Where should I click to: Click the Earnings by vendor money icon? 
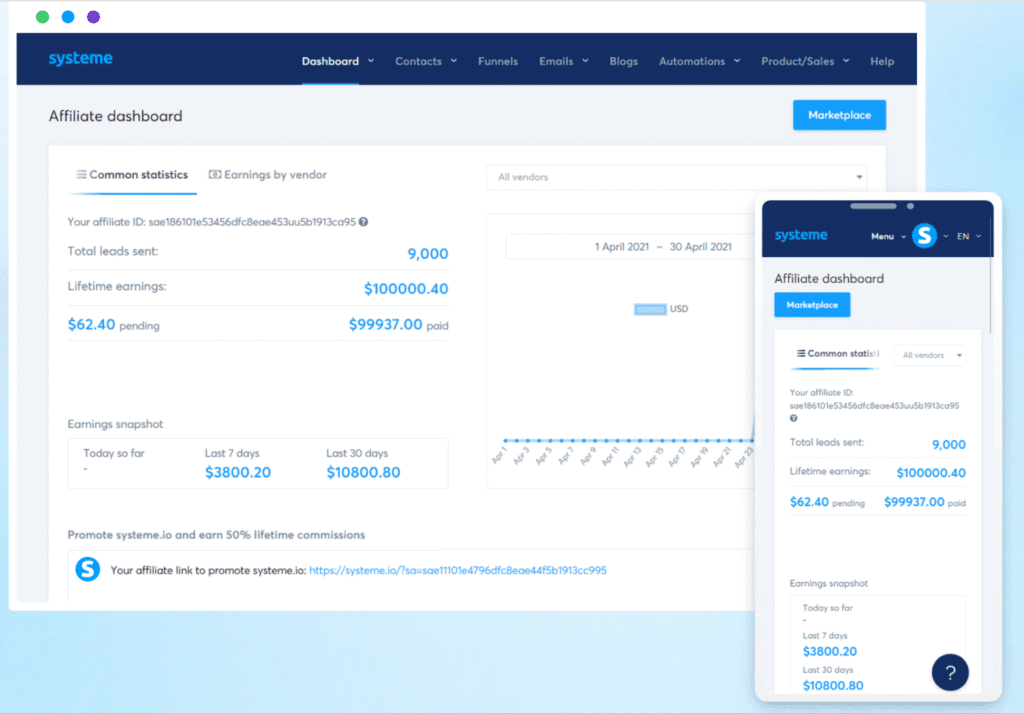tap(214, 174)
